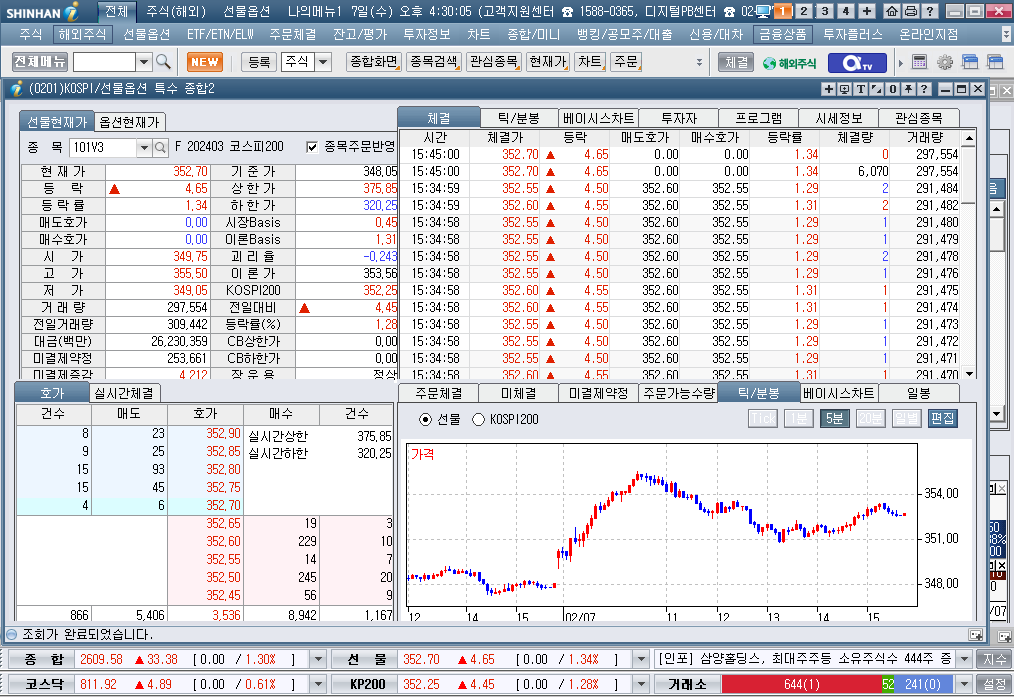Toggle the 20분 chart interval button
Viewport: 1014px width, 698px height.
pos(870,419)
